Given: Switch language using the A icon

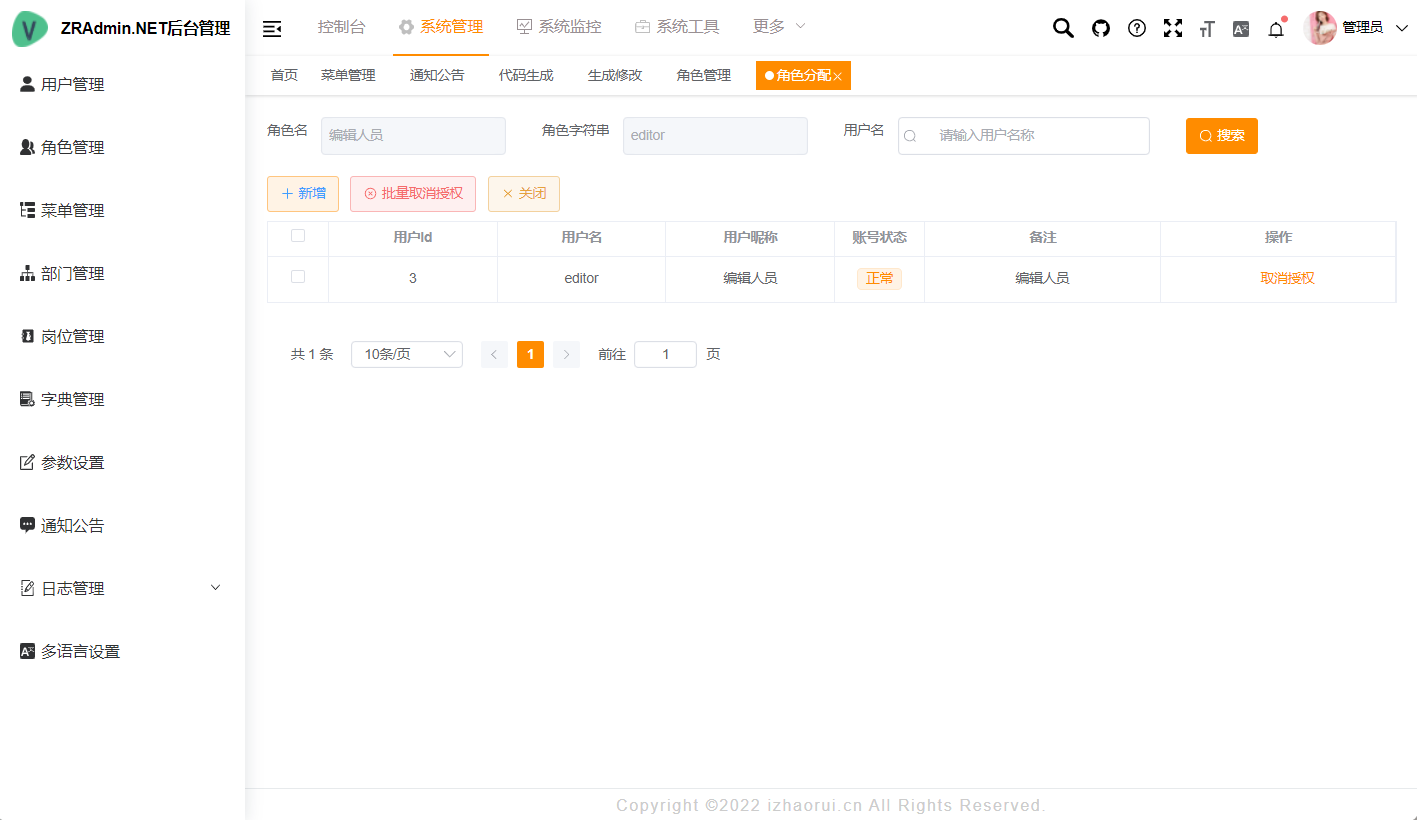Looking at the screenshot, I should 1240,28.
